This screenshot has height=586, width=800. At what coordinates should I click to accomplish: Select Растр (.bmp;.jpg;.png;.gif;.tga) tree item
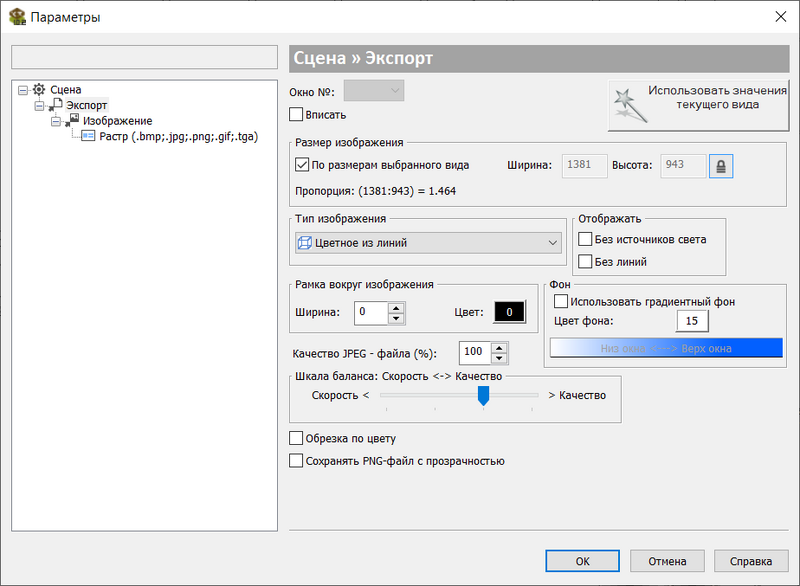tap(179, 137)
